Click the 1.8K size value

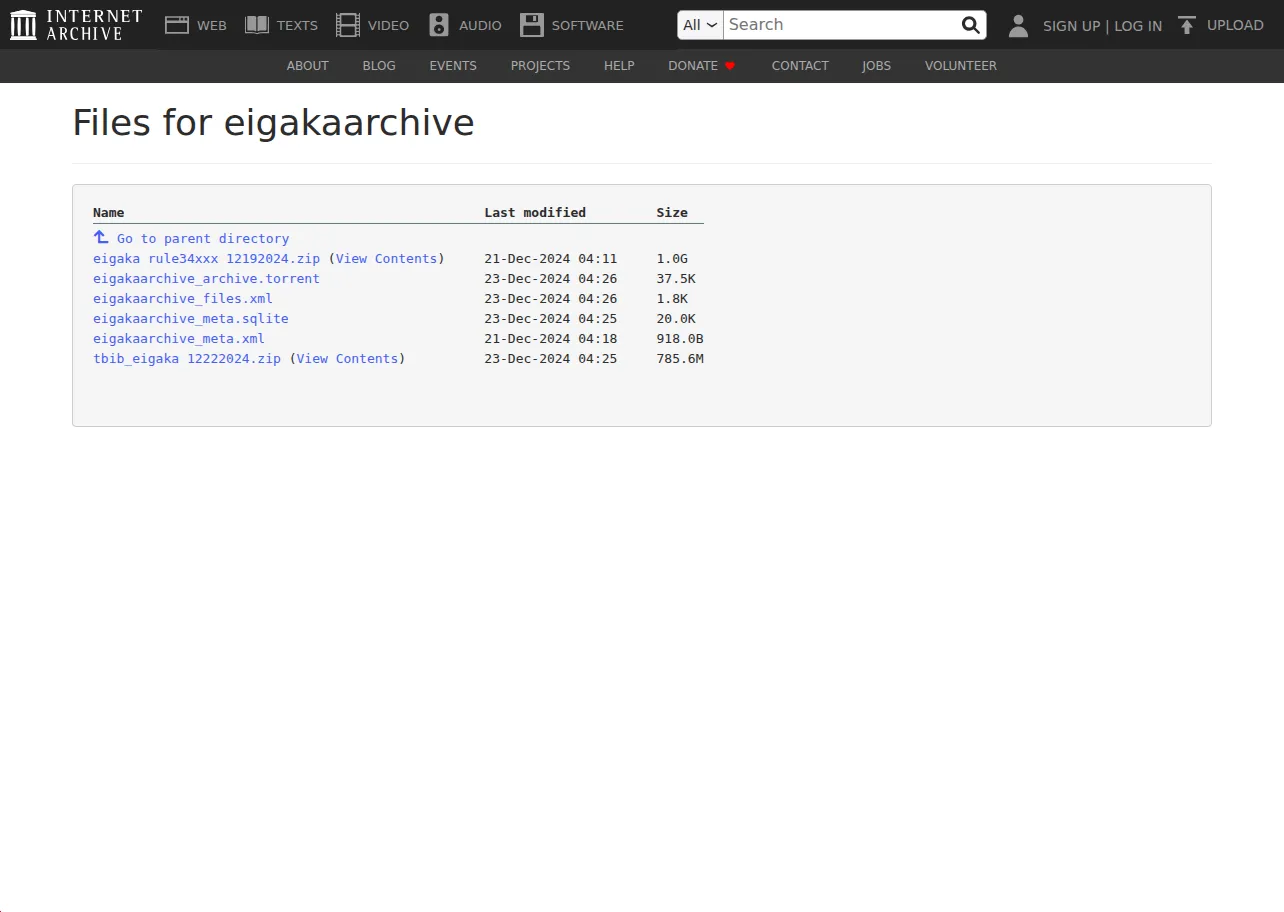tap(672, 299)
